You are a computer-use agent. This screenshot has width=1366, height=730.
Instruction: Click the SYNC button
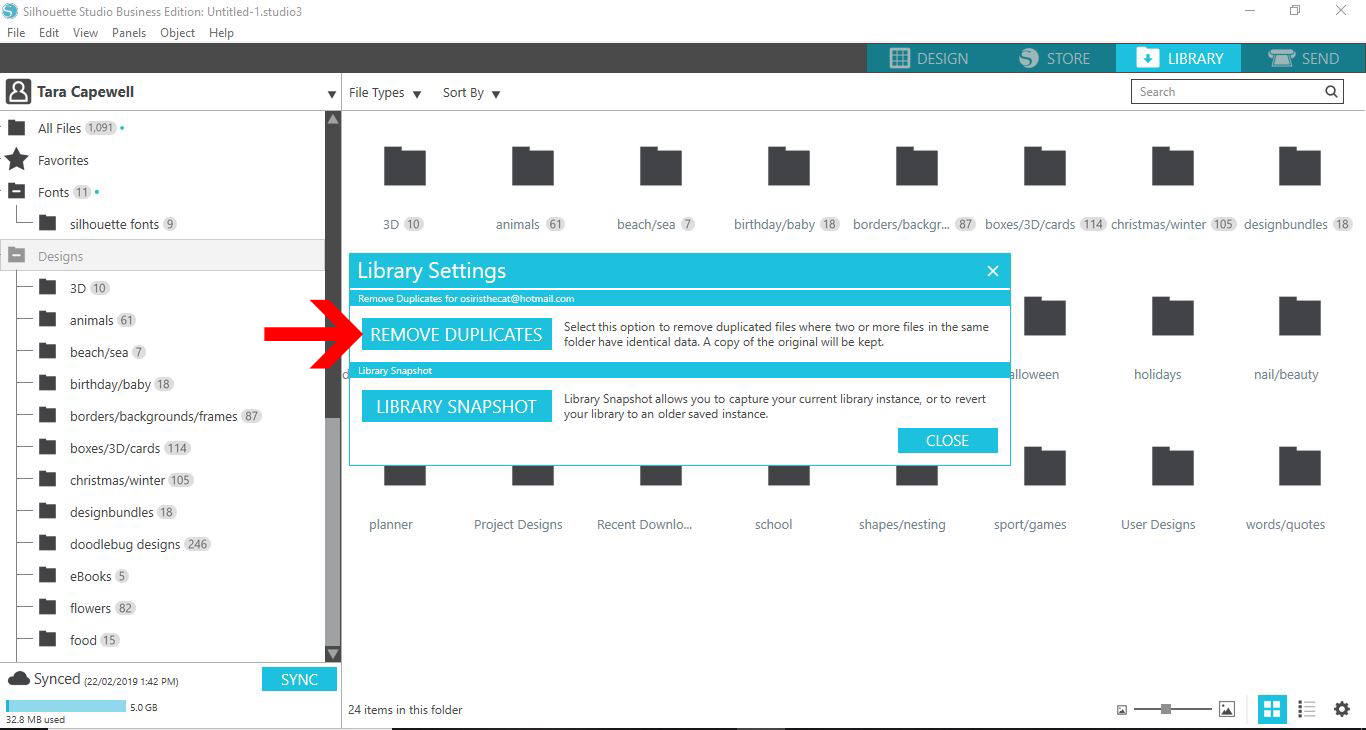(299, 679)
